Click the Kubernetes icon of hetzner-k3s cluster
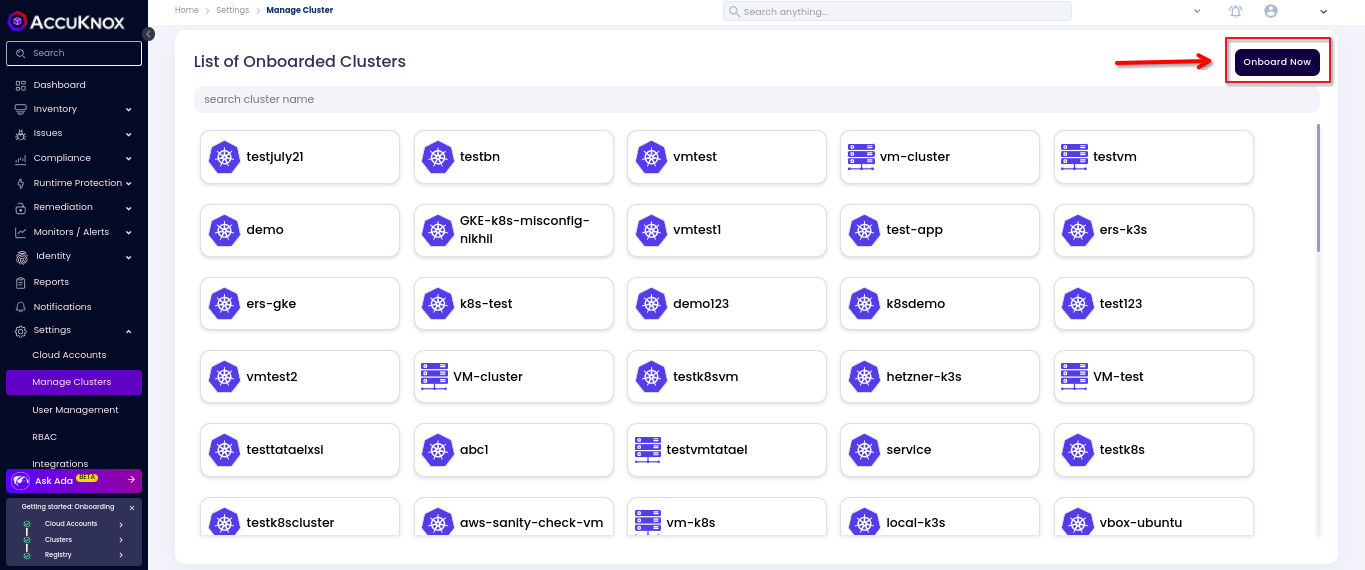Image resolution: width=1365 pixels, height=570 pixels. coord(865,377)
